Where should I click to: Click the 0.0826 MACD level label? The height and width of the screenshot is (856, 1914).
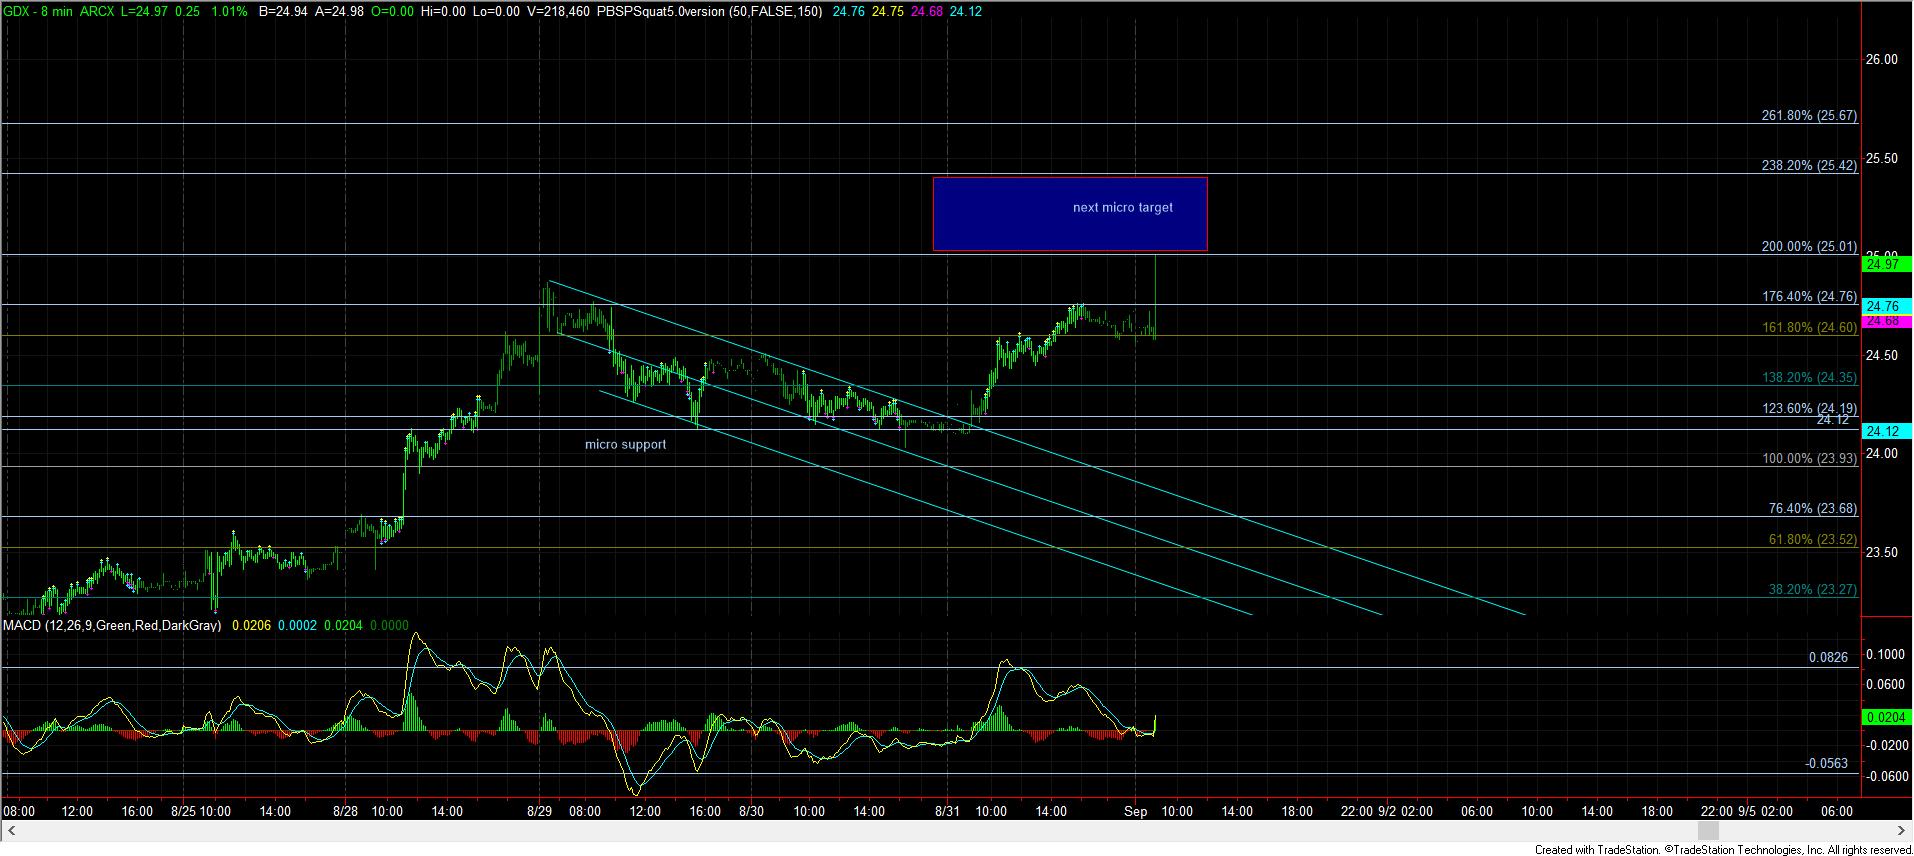coord(1828,658)
